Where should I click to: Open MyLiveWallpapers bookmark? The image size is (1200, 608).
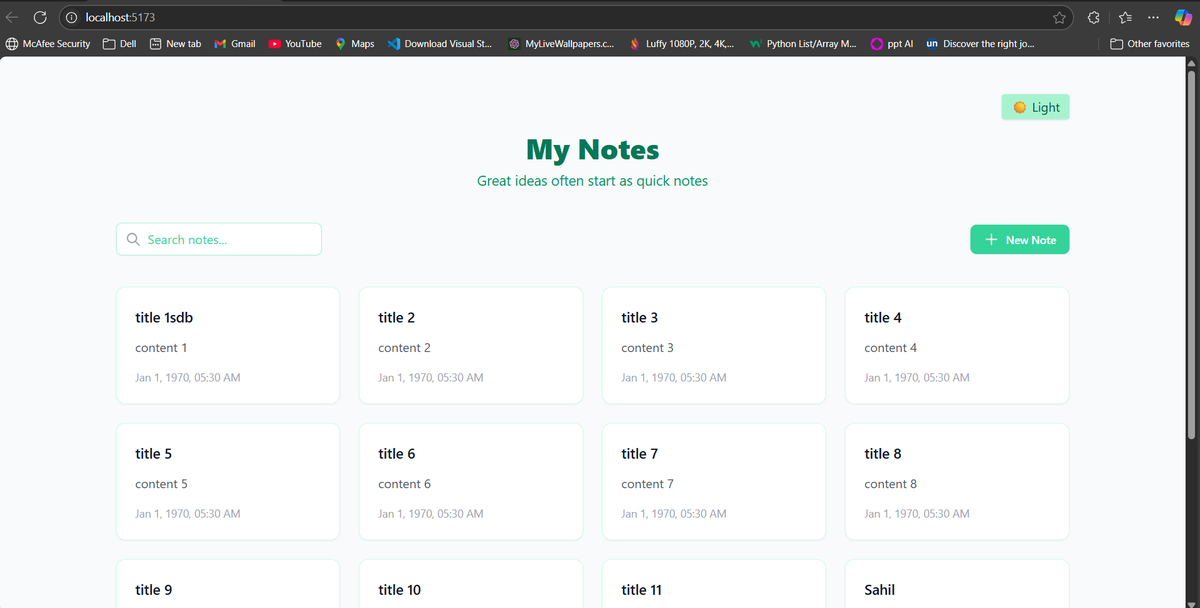click(561, 44)
